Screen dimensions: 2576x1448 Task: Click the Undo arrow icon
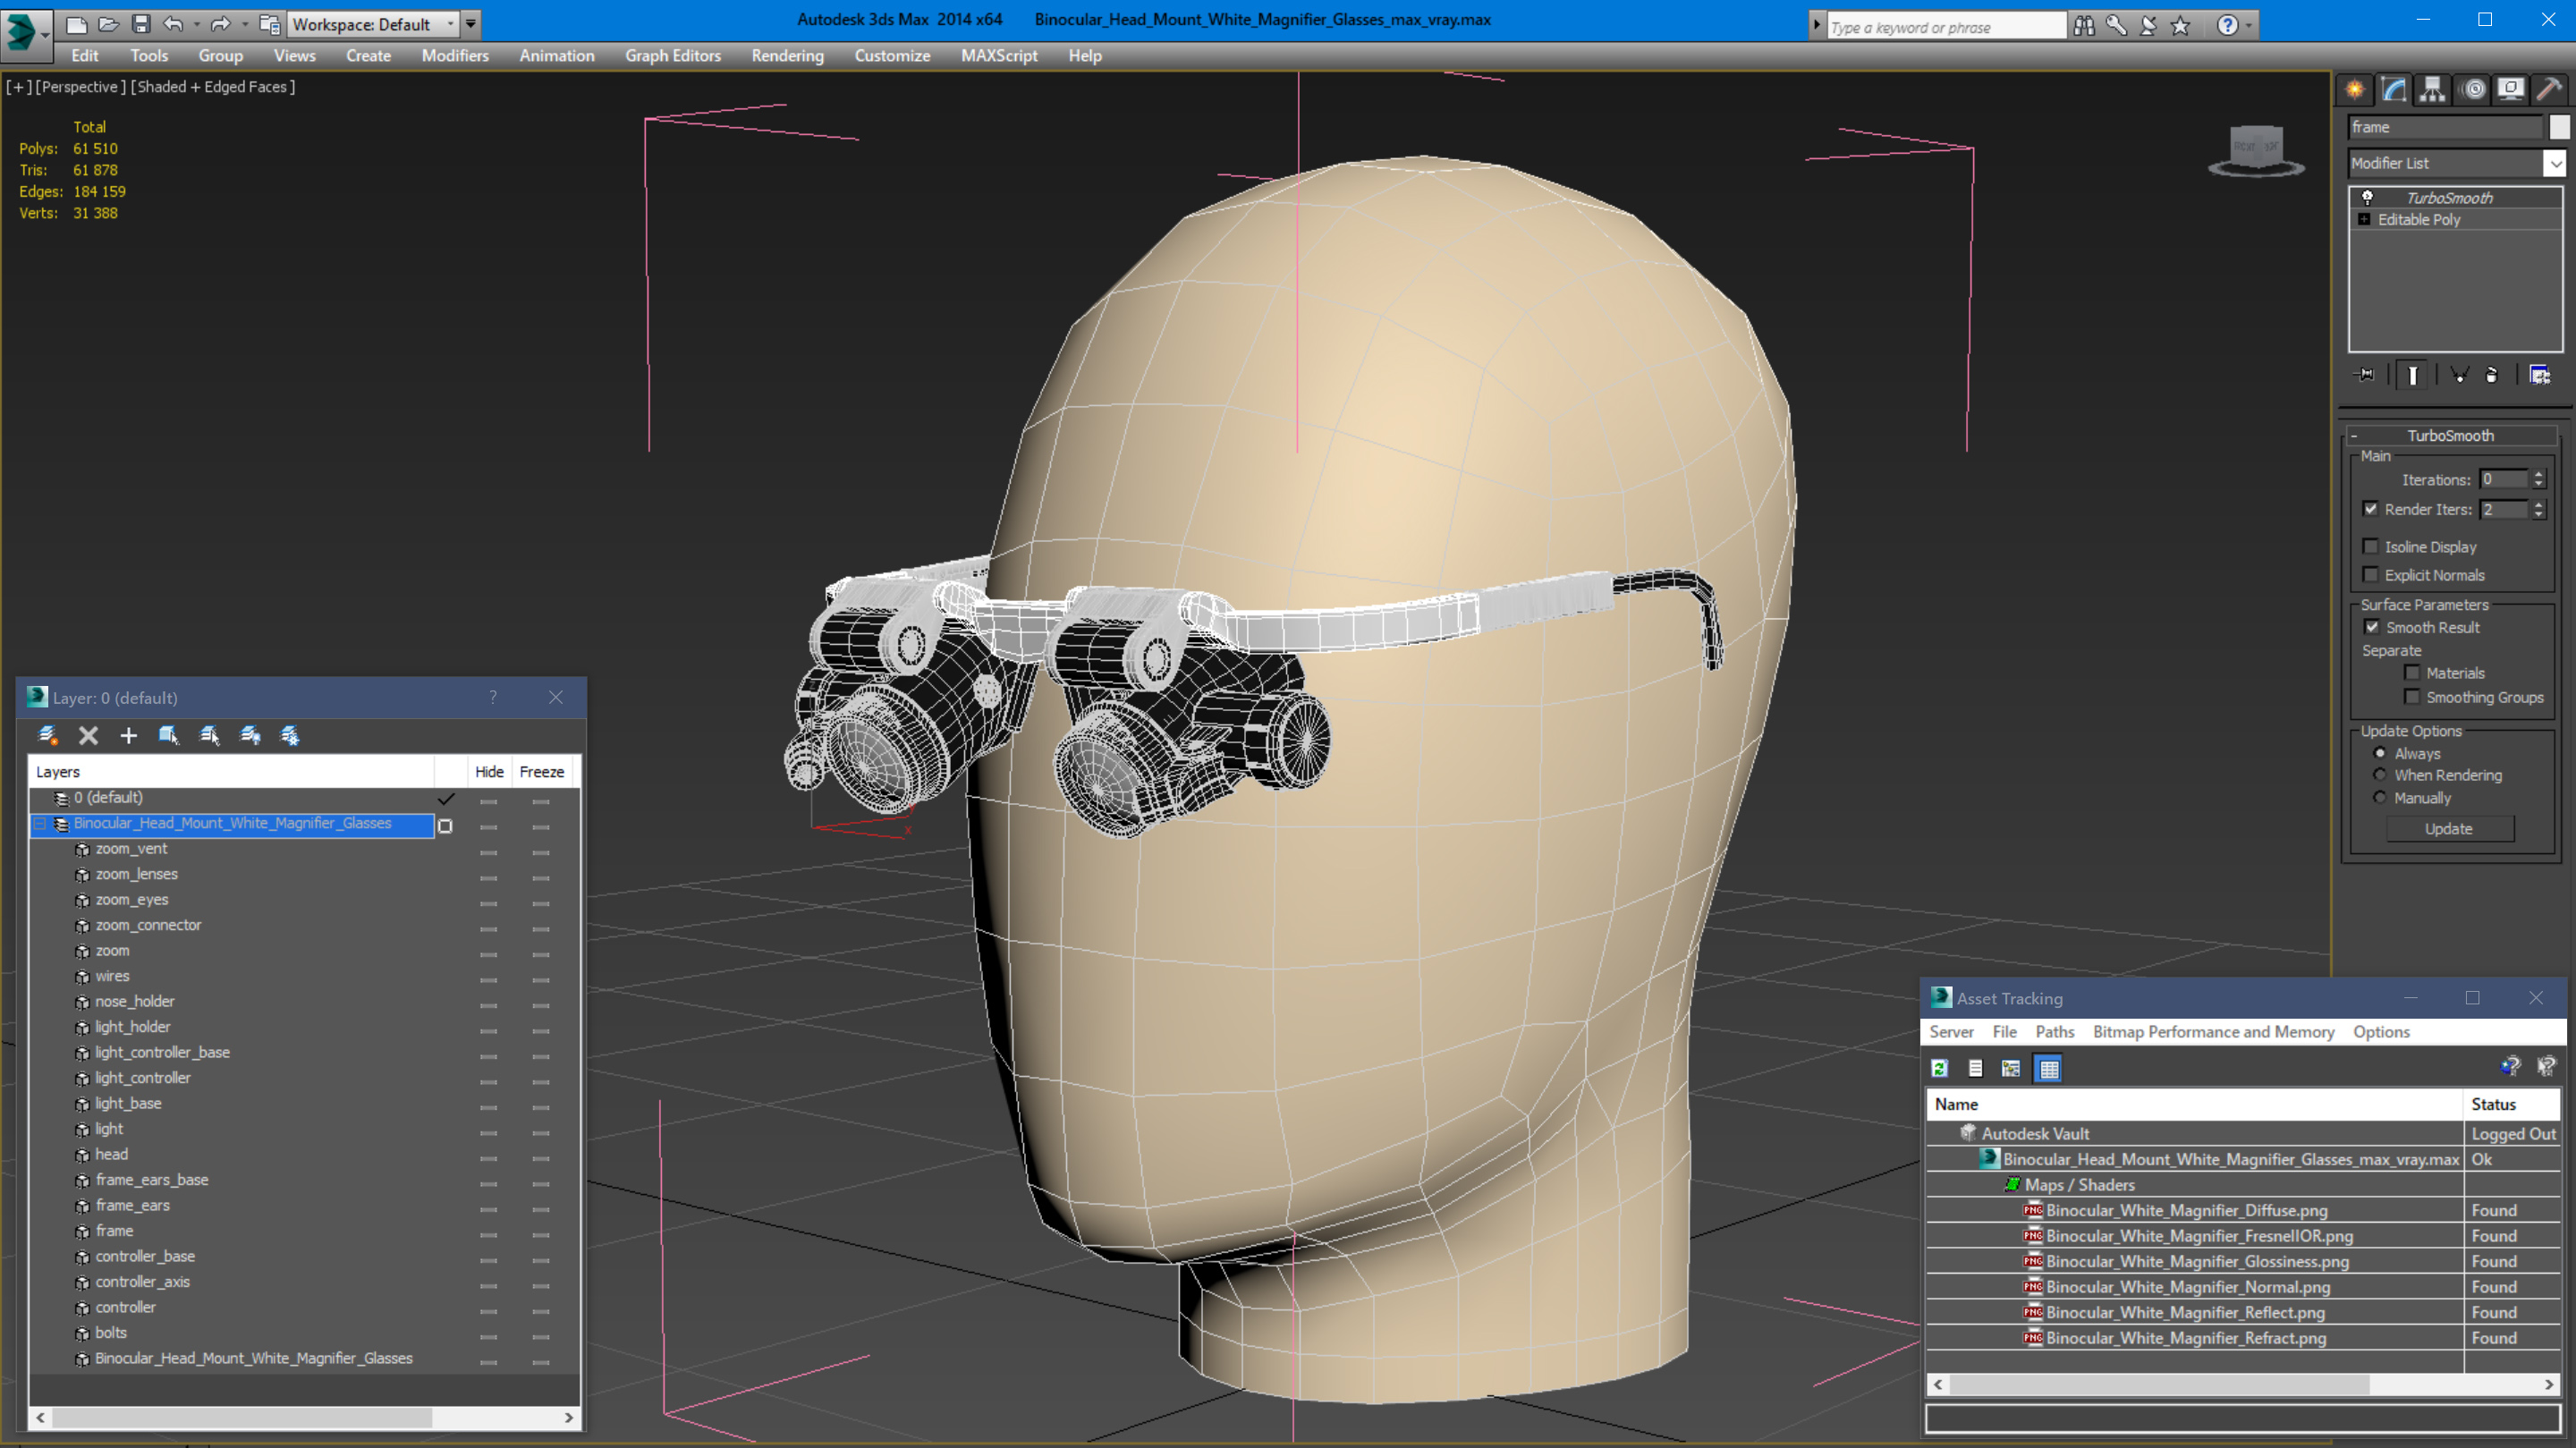click(x=174, y=24)
